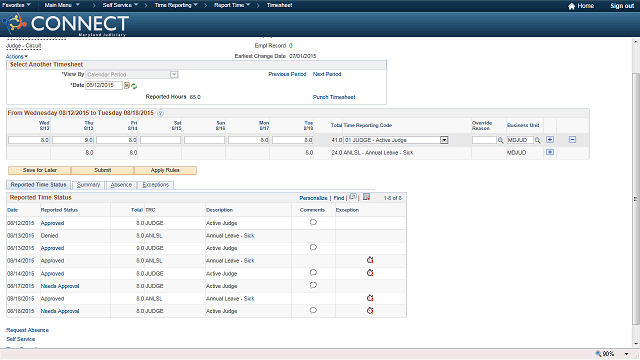
Task: Add a row with plus icon on ANLSL row
Action: coord(550,152)
